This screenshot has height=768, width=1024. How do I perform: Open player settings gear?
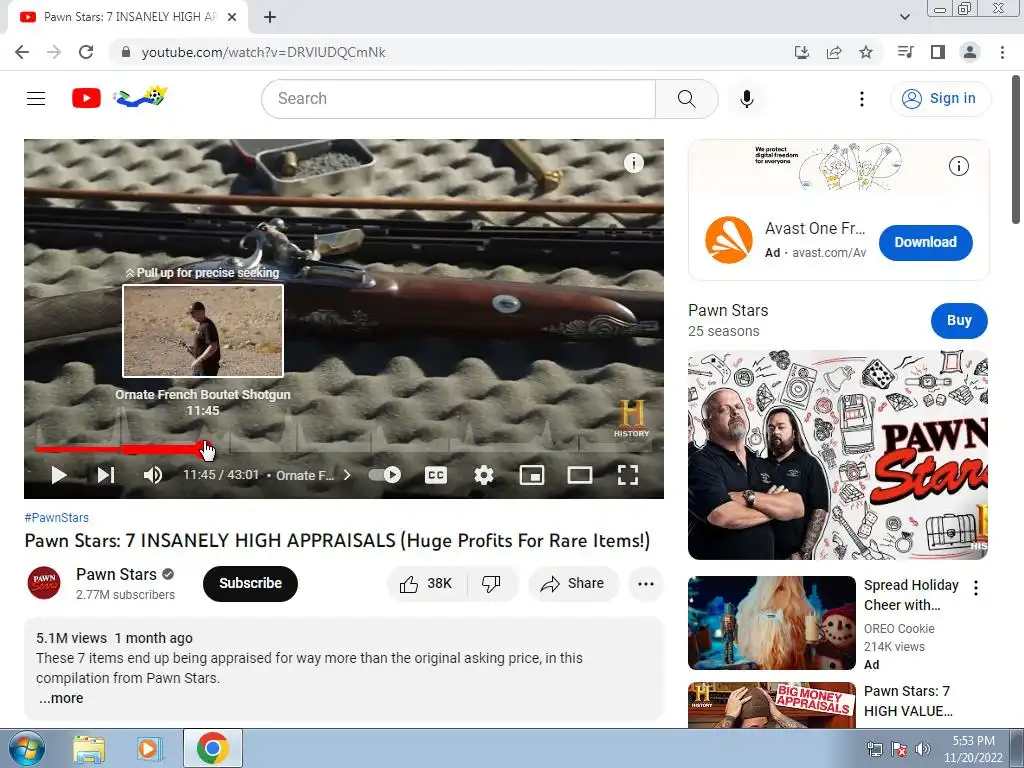point(483,475)
